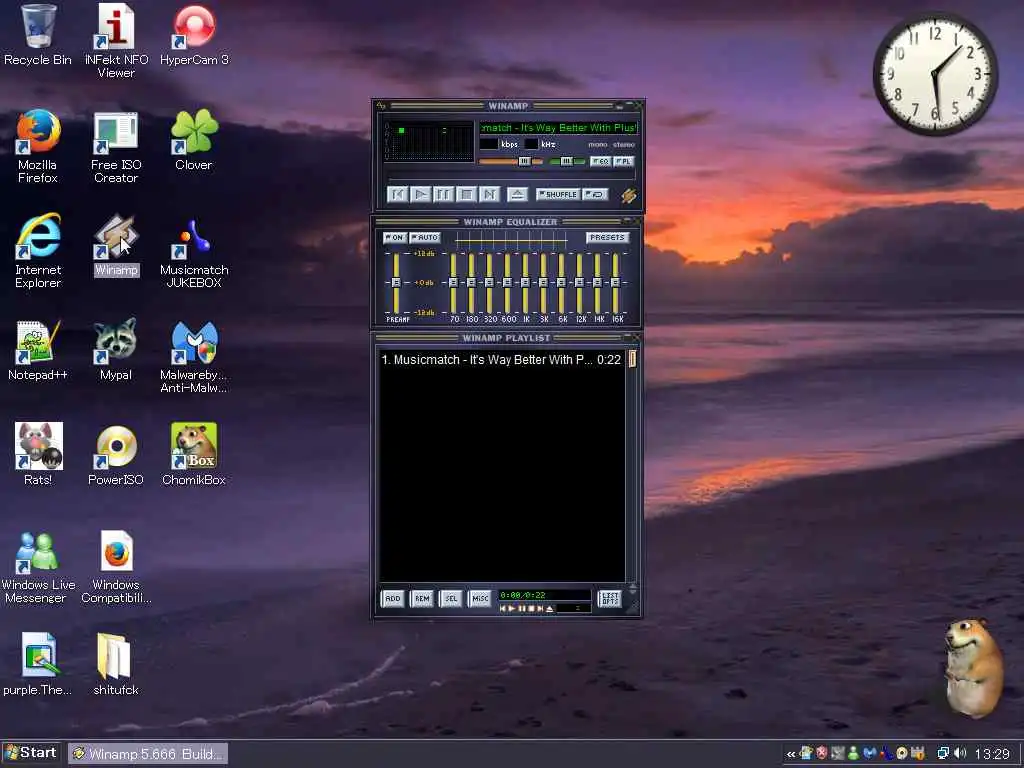Viewport: 1024px width, 768px height.
Task: Select the shitufck folder icon
Action: click(x=116, y=665)
